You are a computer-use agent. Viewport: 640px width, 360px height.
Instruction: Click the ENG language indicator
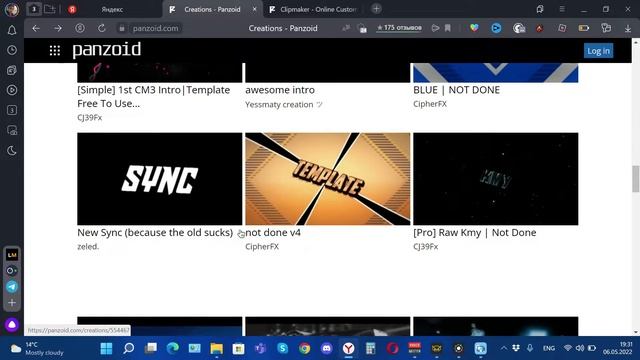tap(549, 348)
